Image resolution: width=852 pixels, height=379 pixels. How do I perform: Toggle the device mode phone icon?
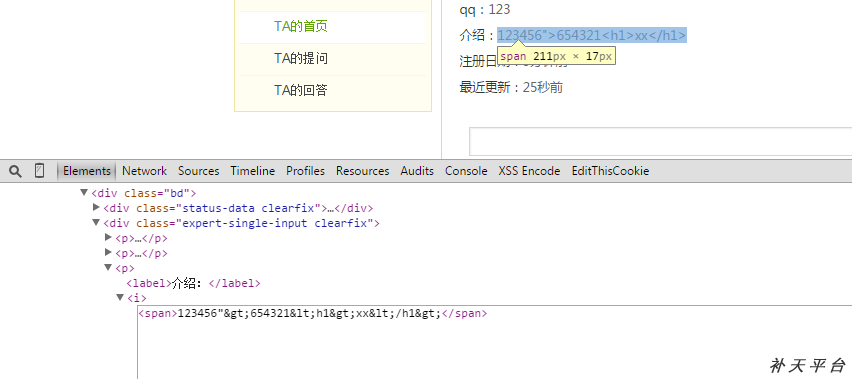40,171
